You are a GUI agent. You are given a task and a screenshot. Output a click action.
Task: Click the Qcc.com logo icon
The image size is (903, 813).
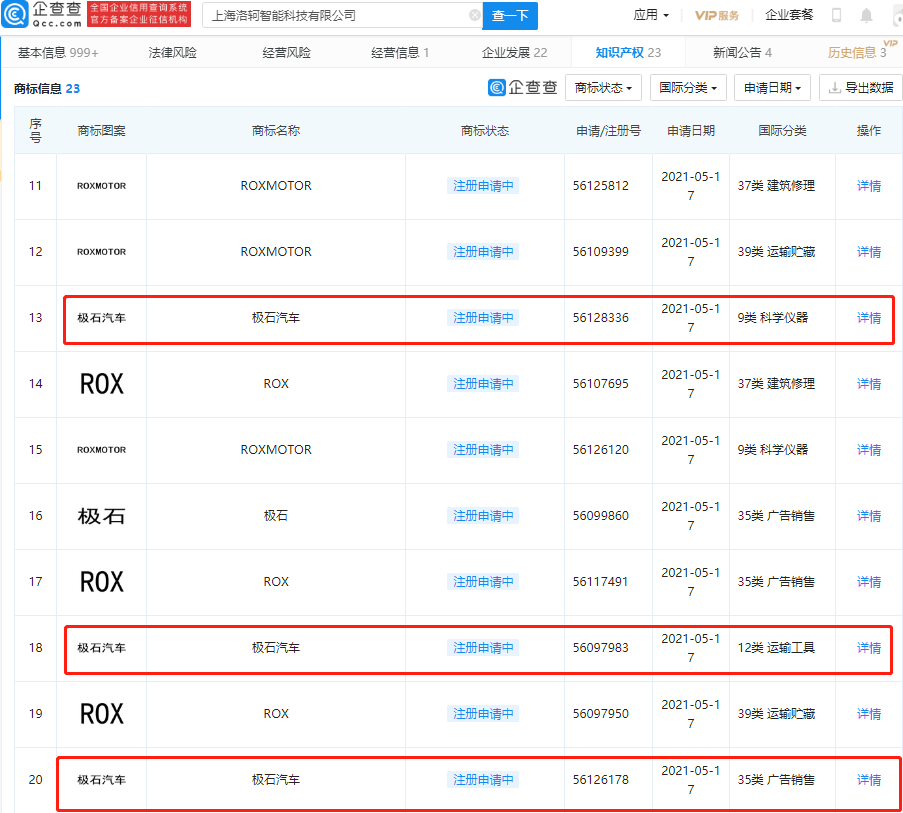tap(15, 14)
